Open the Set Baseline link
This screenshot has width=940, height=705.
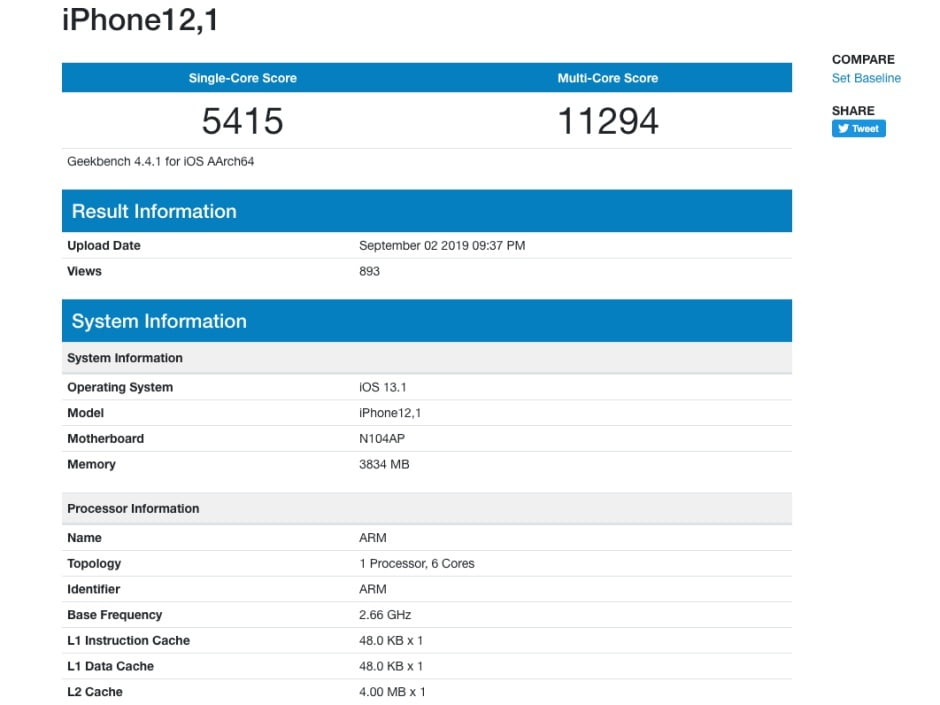[866, 78]
